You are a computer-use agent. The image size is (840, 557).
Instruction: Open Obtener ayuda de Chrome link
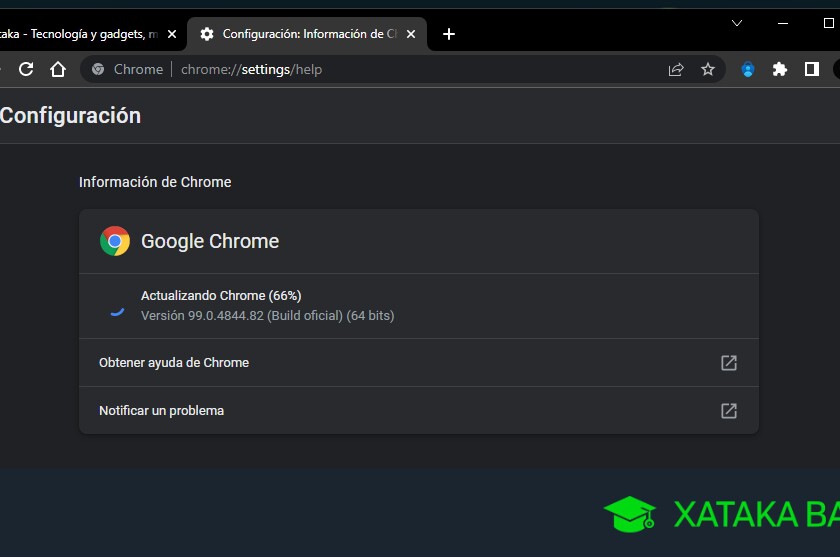(x=419, y=363)
